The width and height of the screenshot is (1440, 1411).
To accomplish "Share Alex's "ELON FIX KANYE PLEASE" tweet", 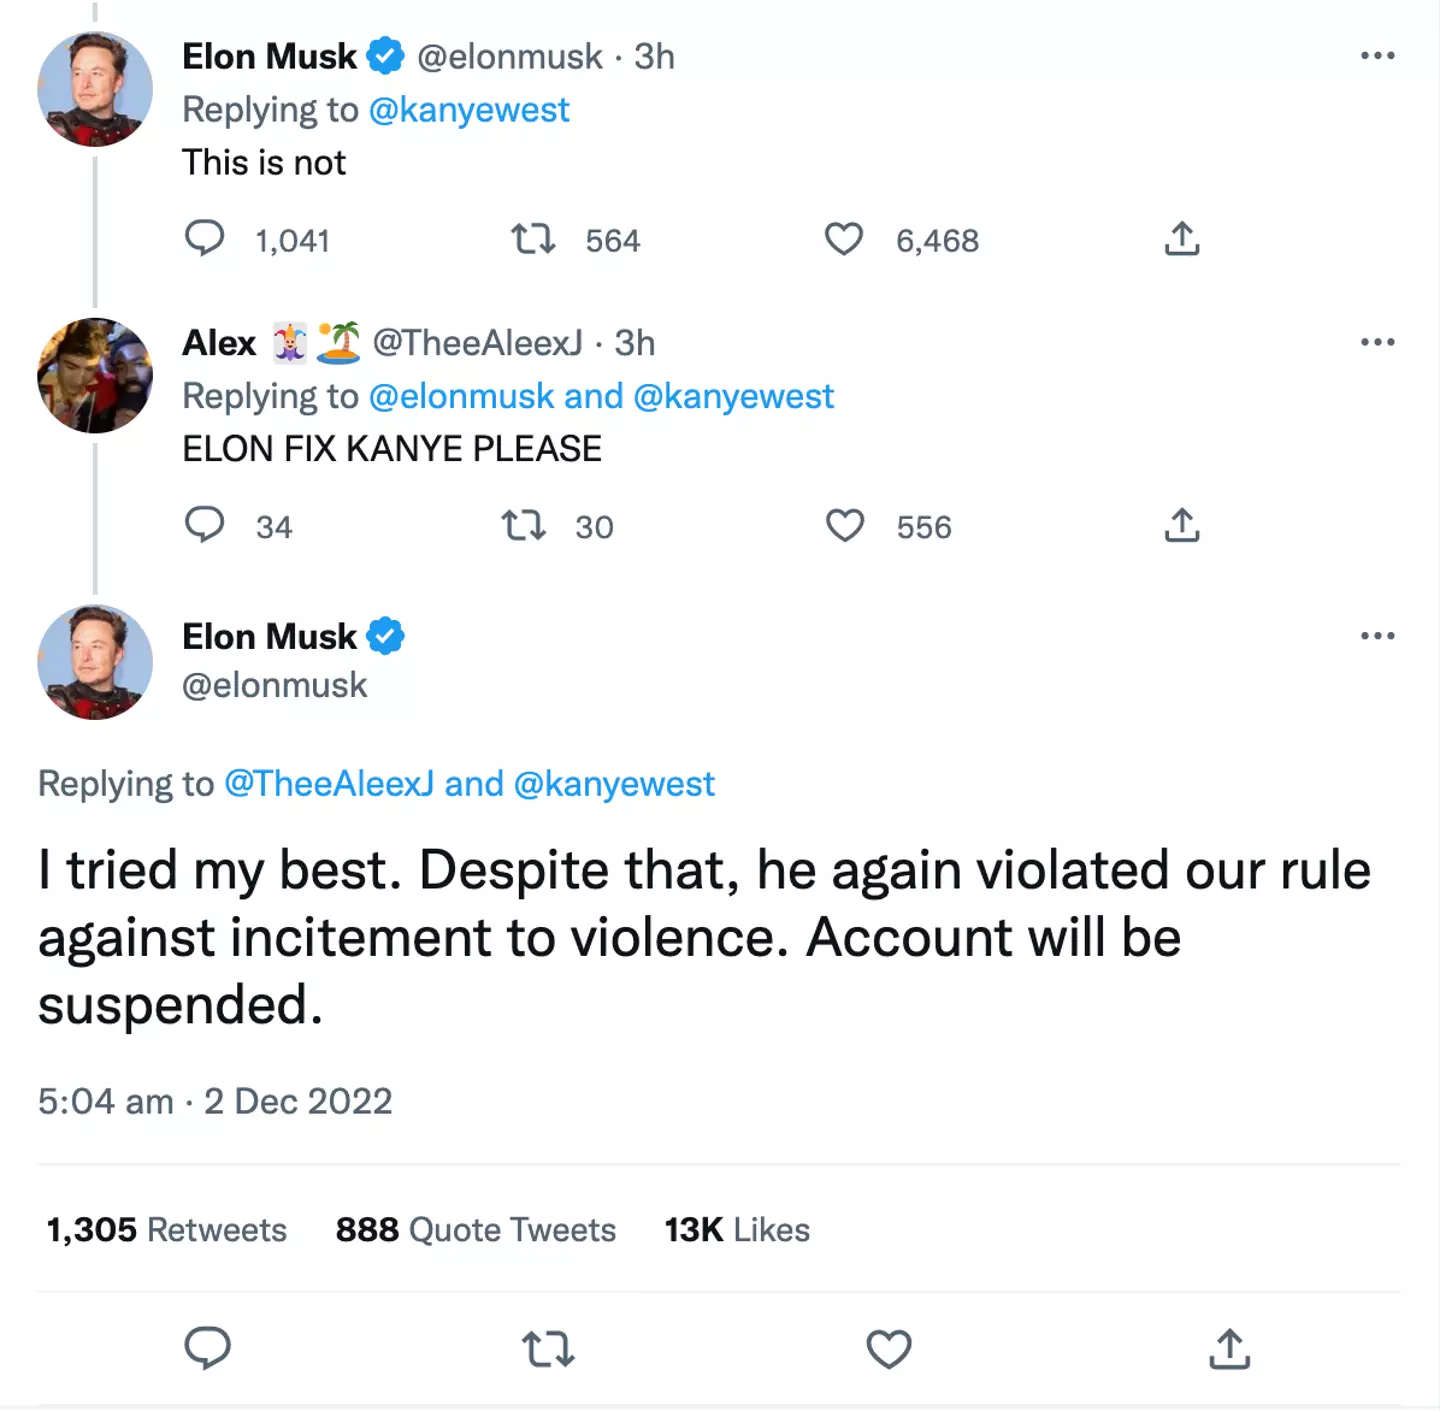I will (1181, 526).
